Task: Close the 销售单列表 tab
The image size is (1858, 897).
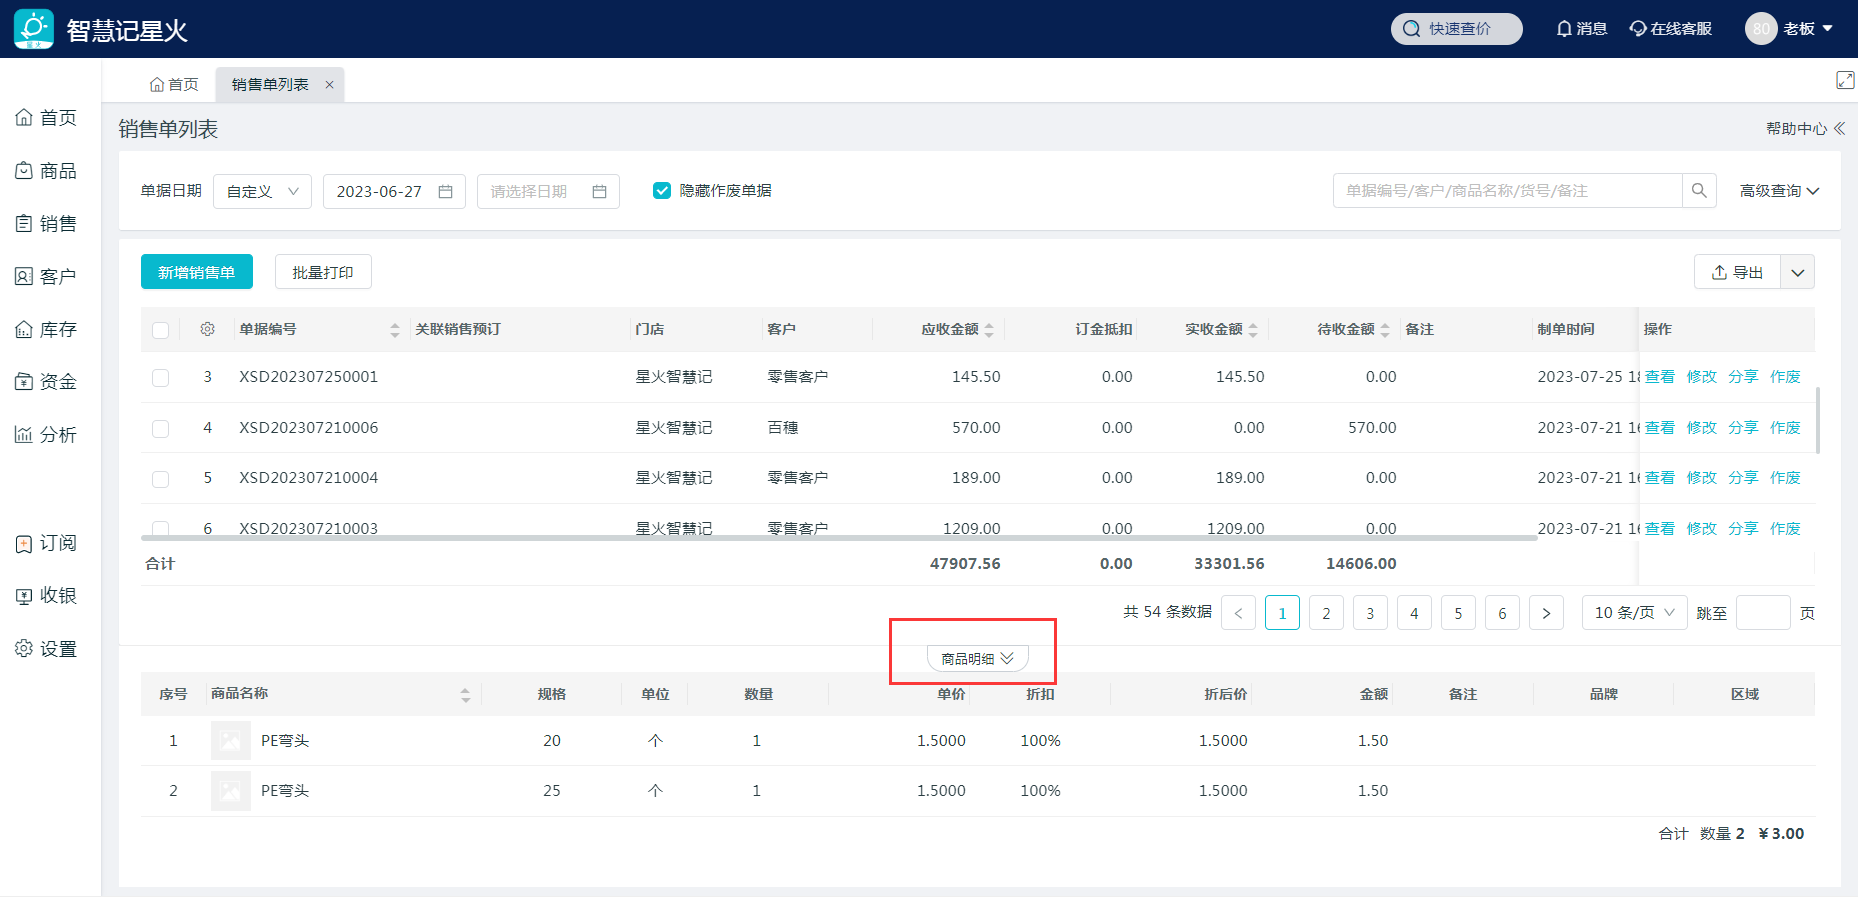Action: pos(329,85)
